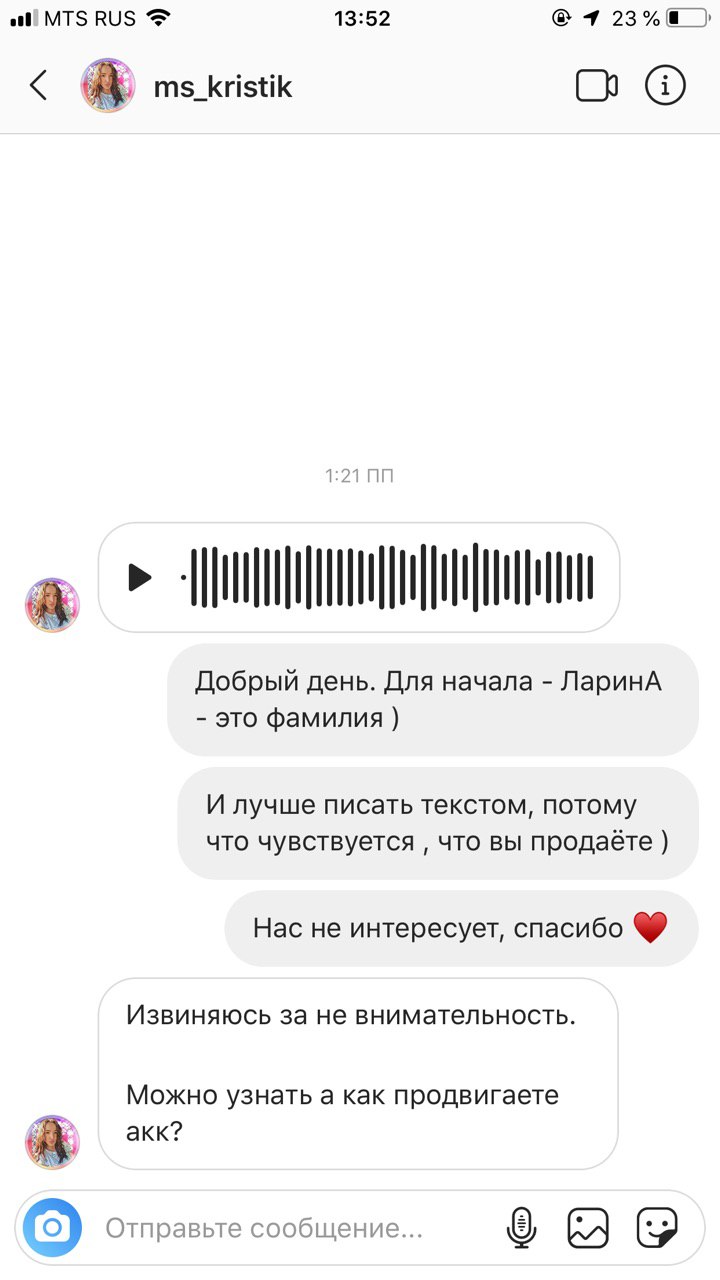Select message 'Добрый день. Для начала - ЛаринА'
720x1280 pixels.
tap(433, 699)
